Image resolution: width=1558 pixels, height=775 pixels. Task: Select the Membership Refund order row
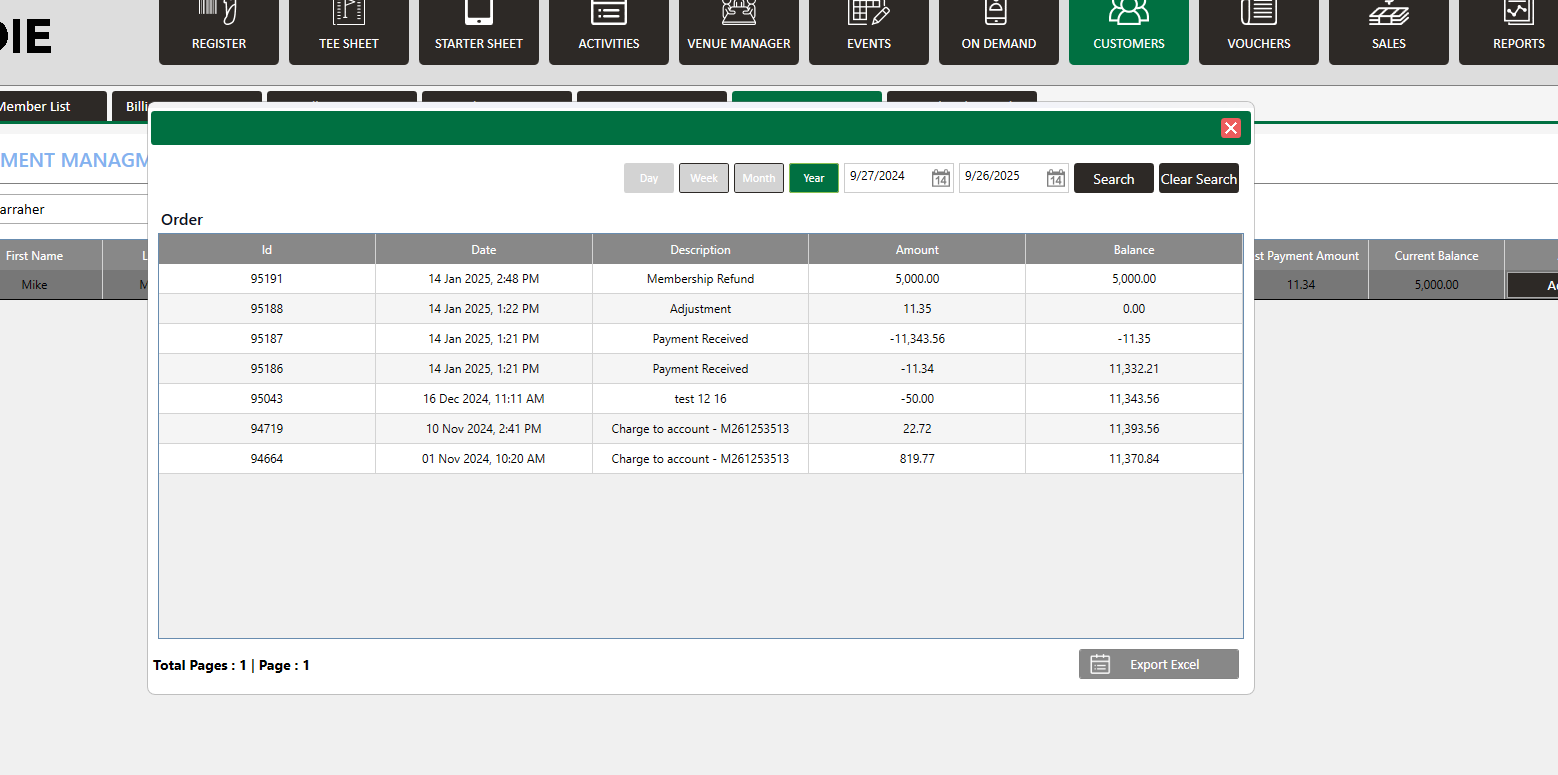click(700, 279)
